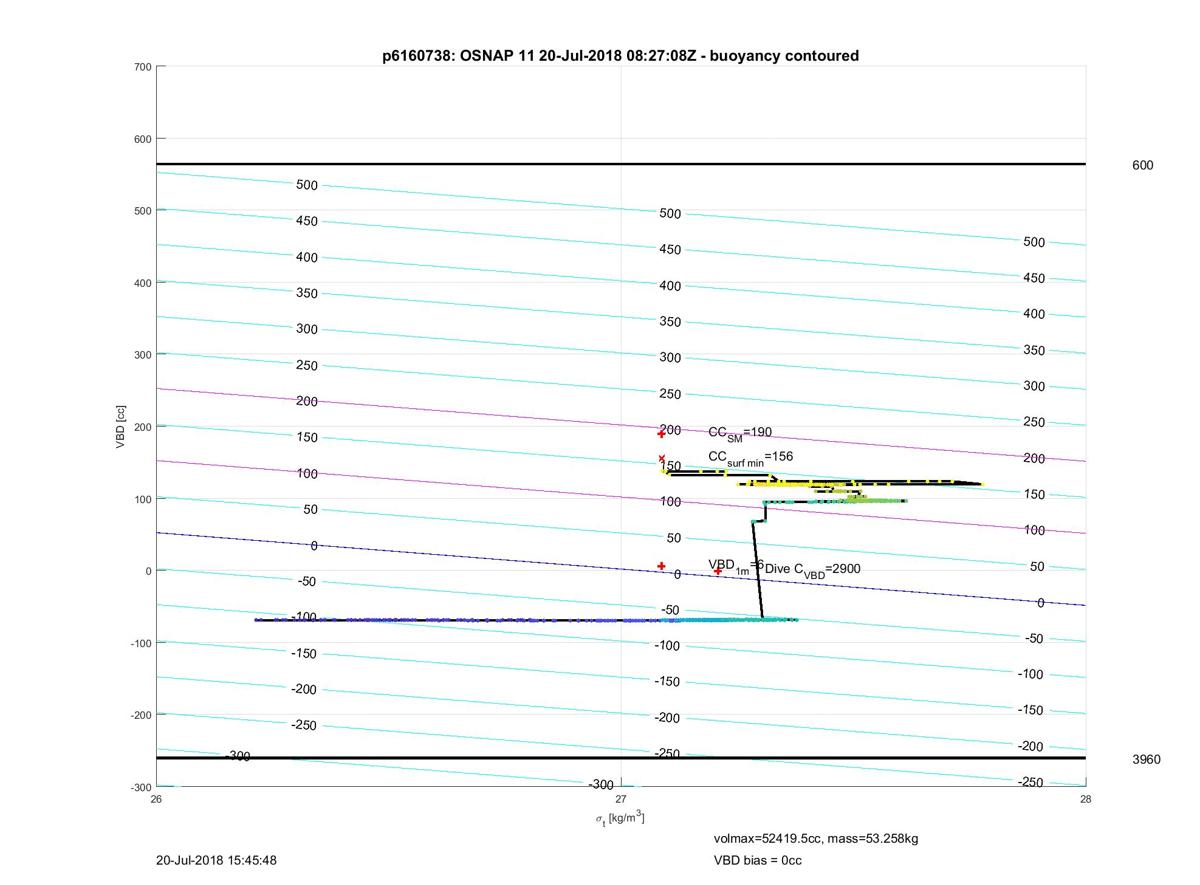Click the red x marker beside CC surf min

click(662, 459)
